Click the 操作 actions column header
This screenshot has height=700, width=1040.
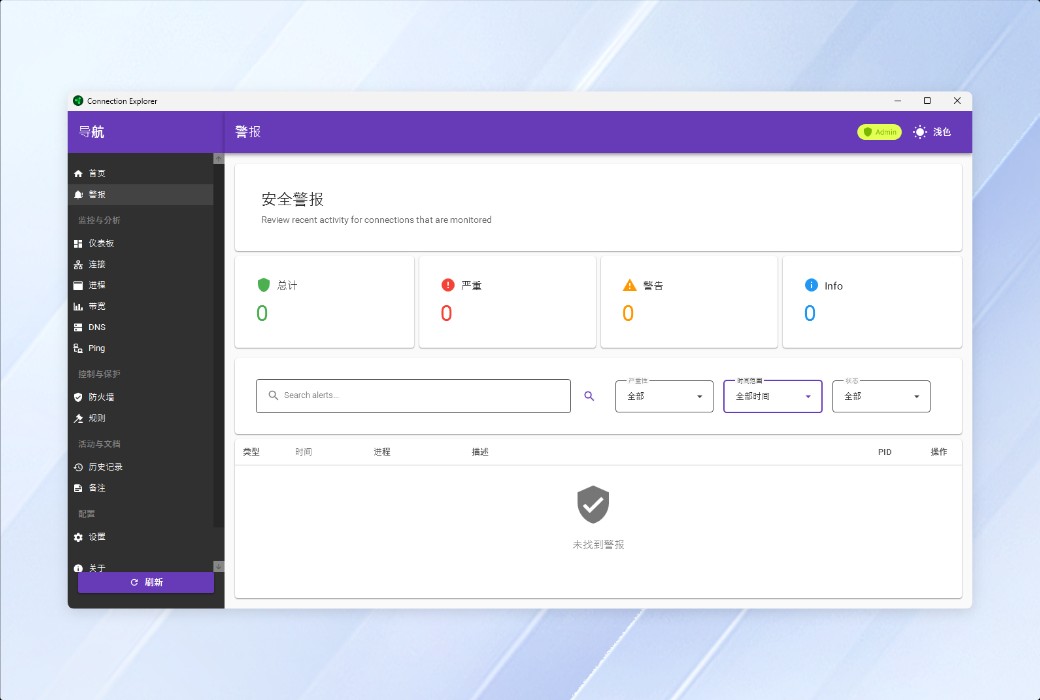click(x=939, y=452)
